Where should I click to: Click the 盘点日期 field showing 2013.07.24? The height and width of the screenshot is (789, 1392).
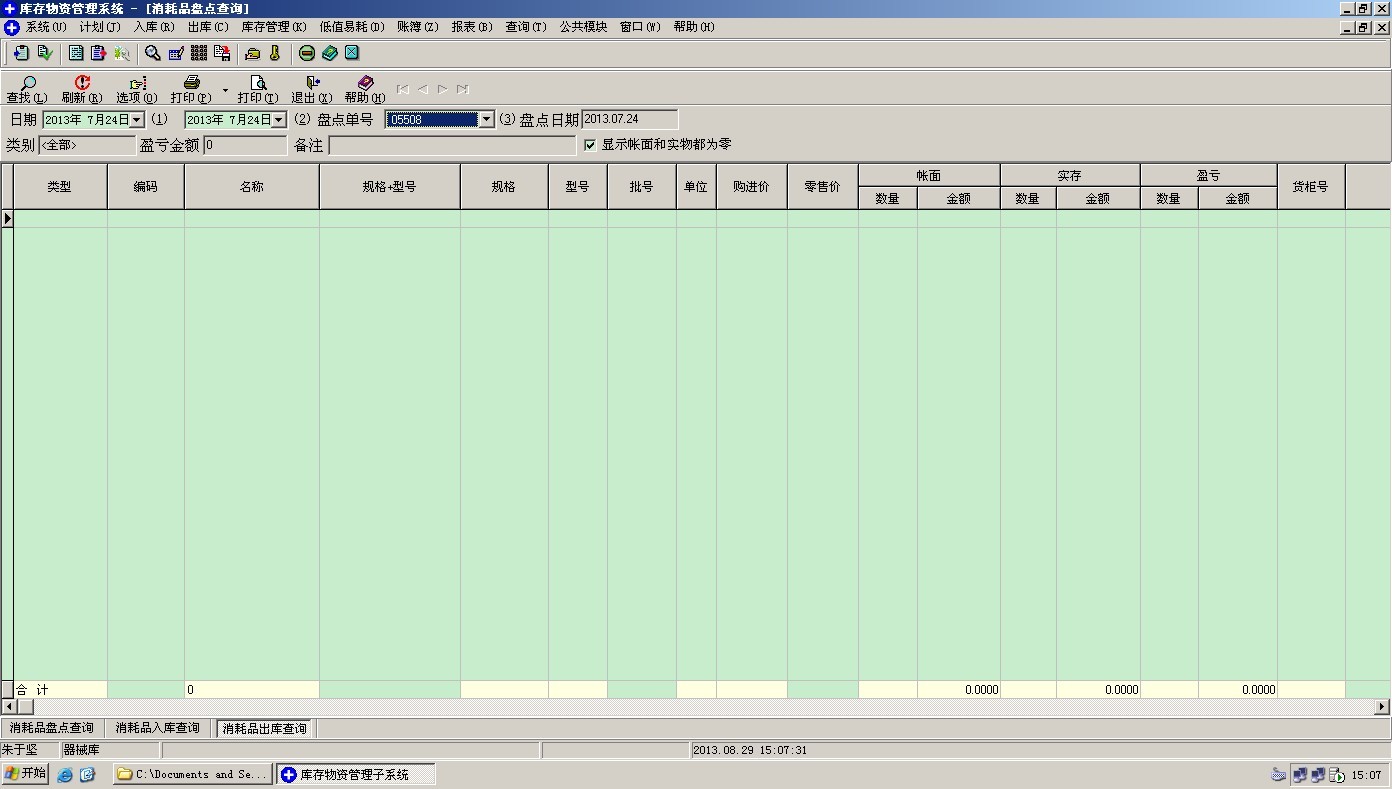pyautogui.click(x=630, y=120)
